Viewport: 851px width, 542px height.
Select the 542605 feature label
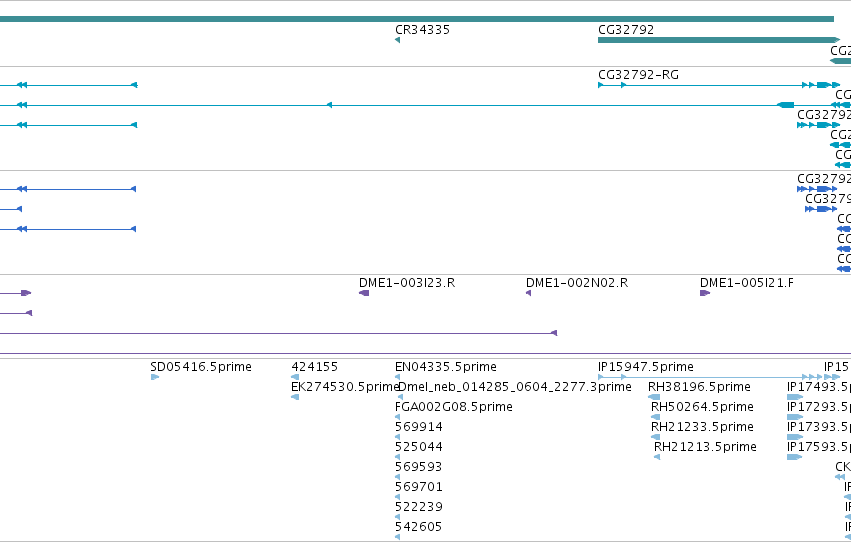[418, 527]
